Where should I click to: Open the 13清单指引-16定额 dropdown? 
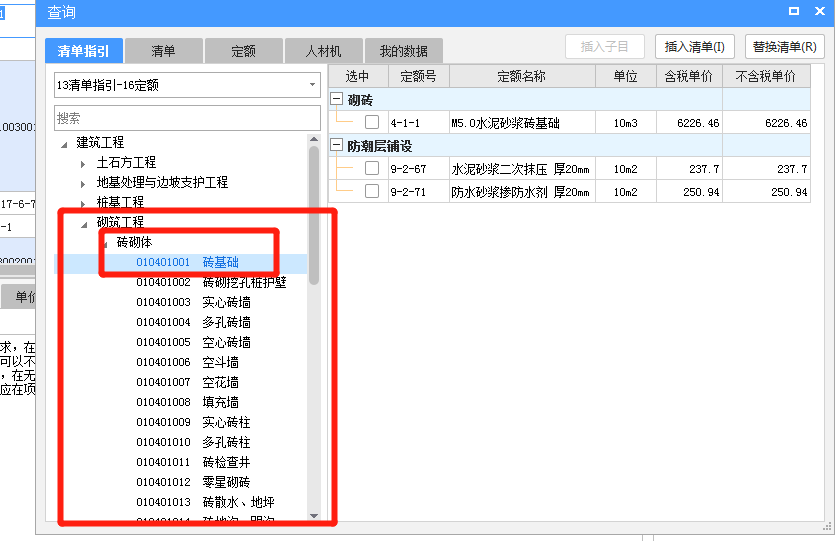click(x=187, y=85)
